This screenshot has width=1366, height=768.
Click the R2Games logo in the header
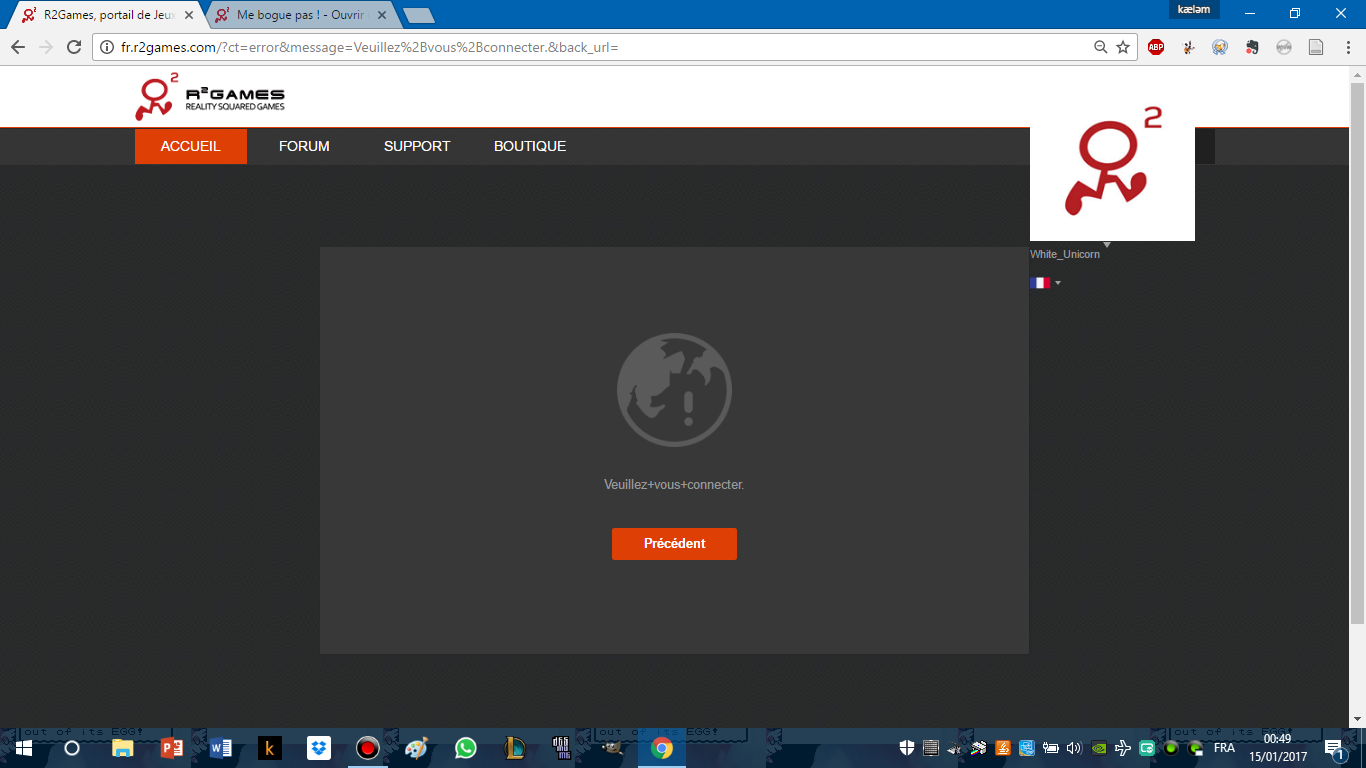click(210, 97)
